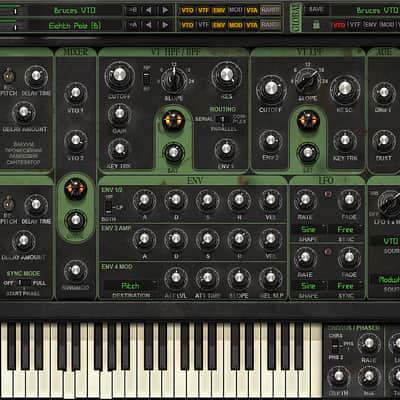This screenshot has width=400, height=400.
Task: Open the VTO source dropdown
Action: 386,241
